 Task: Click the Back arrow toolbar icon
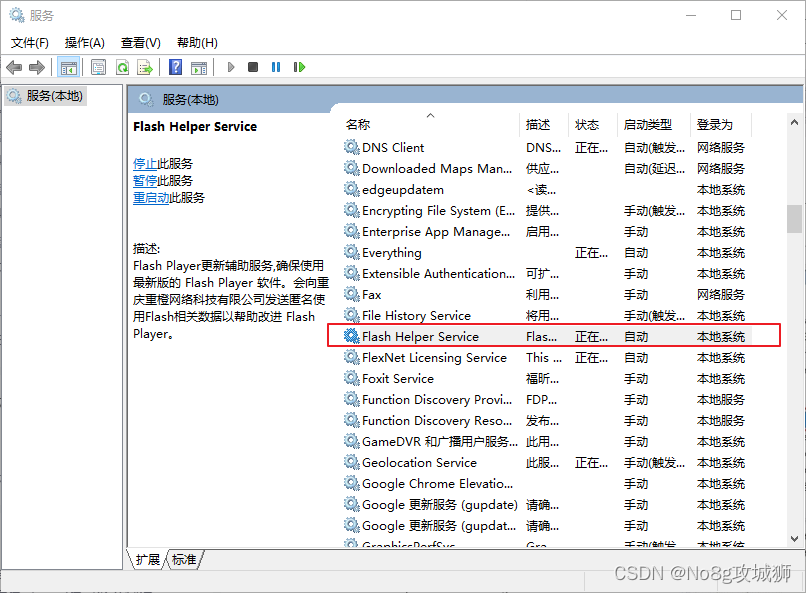tap(14, 67)
